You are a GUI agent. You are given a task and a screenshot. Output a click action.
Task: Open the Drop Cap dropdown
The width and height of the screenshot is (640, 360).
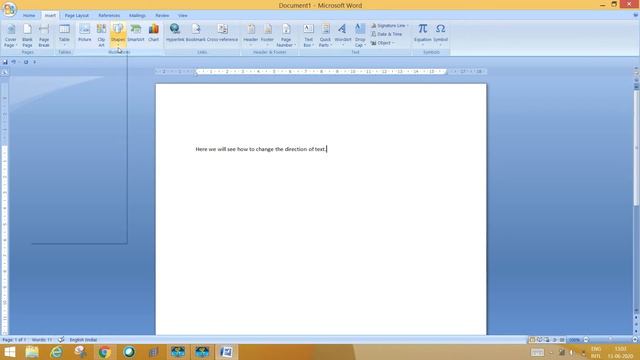click(360, 36)
